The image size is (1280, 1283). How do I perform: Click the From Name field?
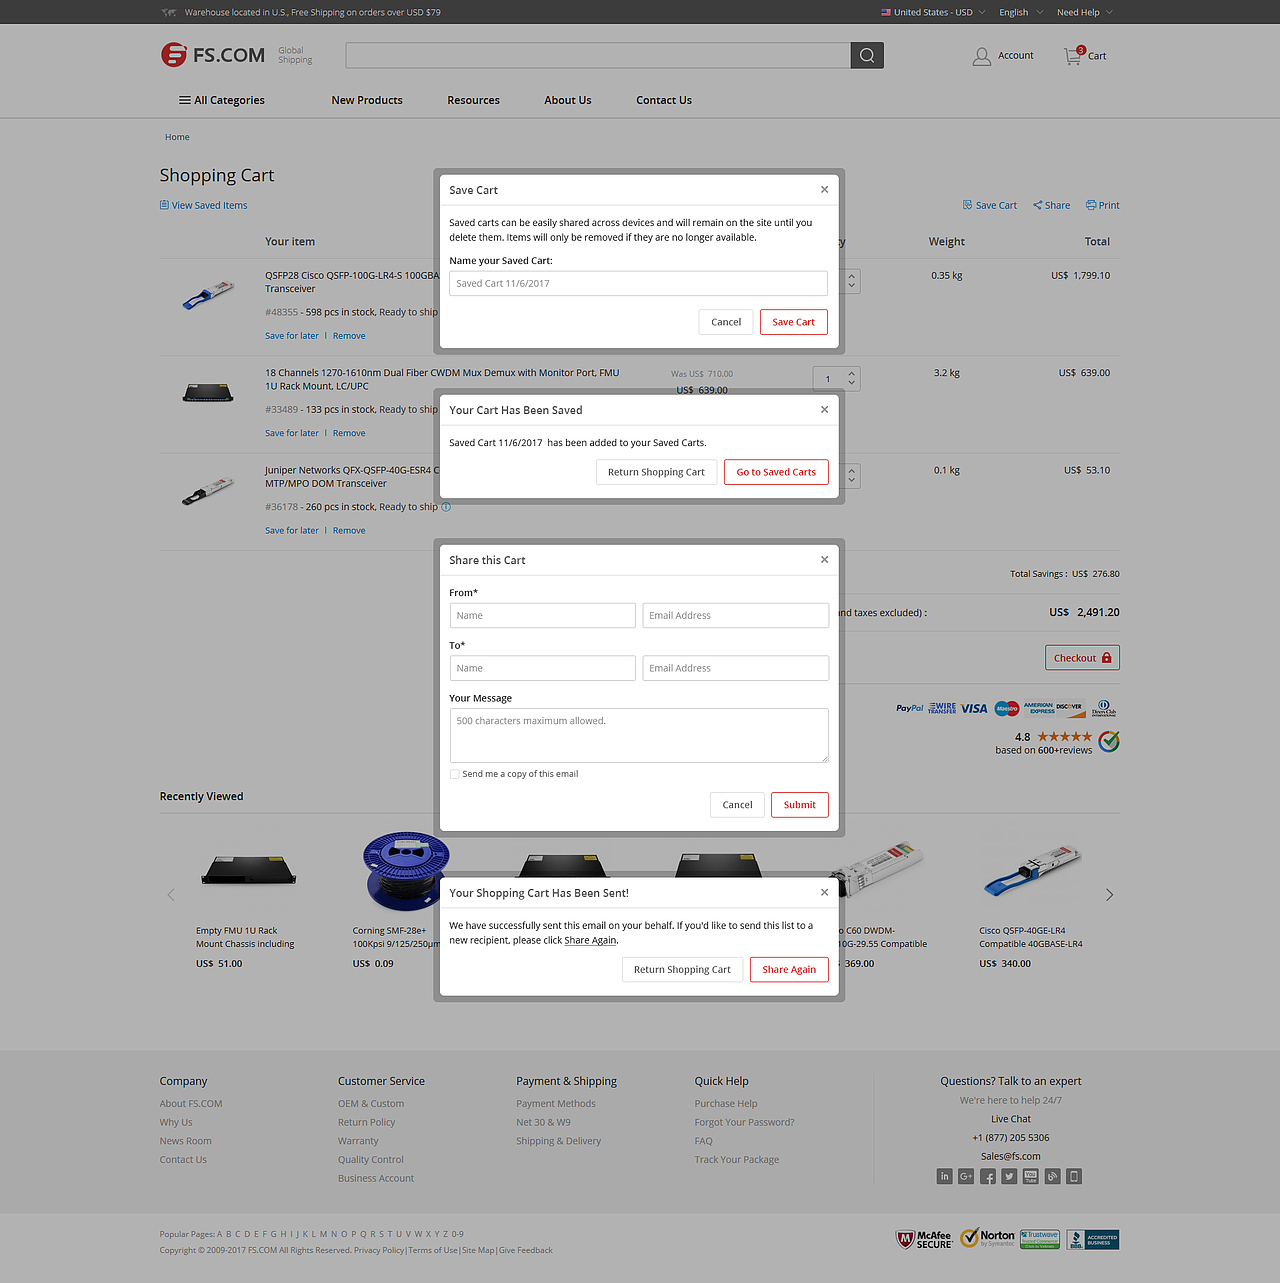click(x=542, y=616)
